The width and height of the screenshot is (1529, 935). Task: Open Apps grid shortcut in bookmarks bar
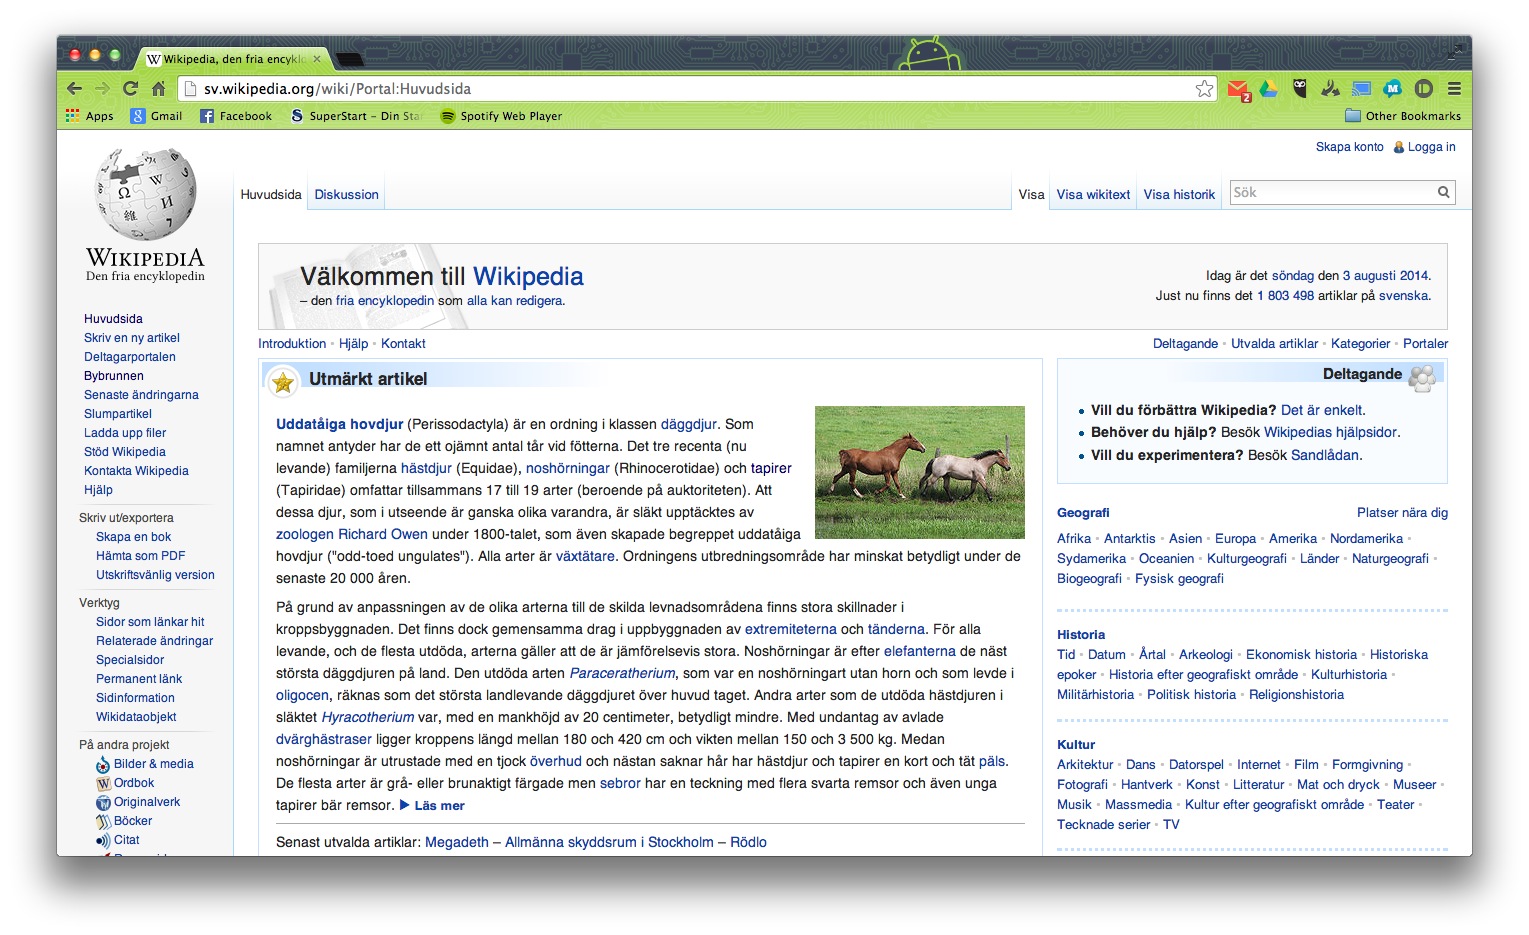[x=90, y=116]
